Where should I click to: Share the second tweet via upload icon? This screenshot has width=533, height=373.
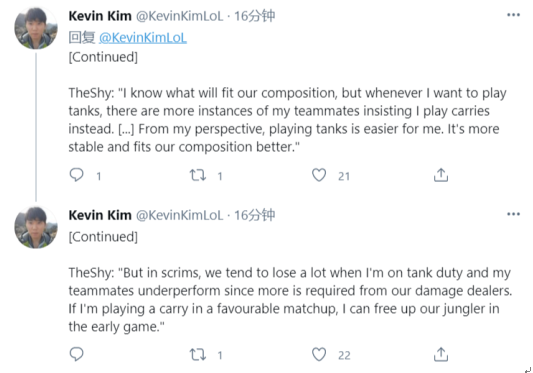[441, 354]
